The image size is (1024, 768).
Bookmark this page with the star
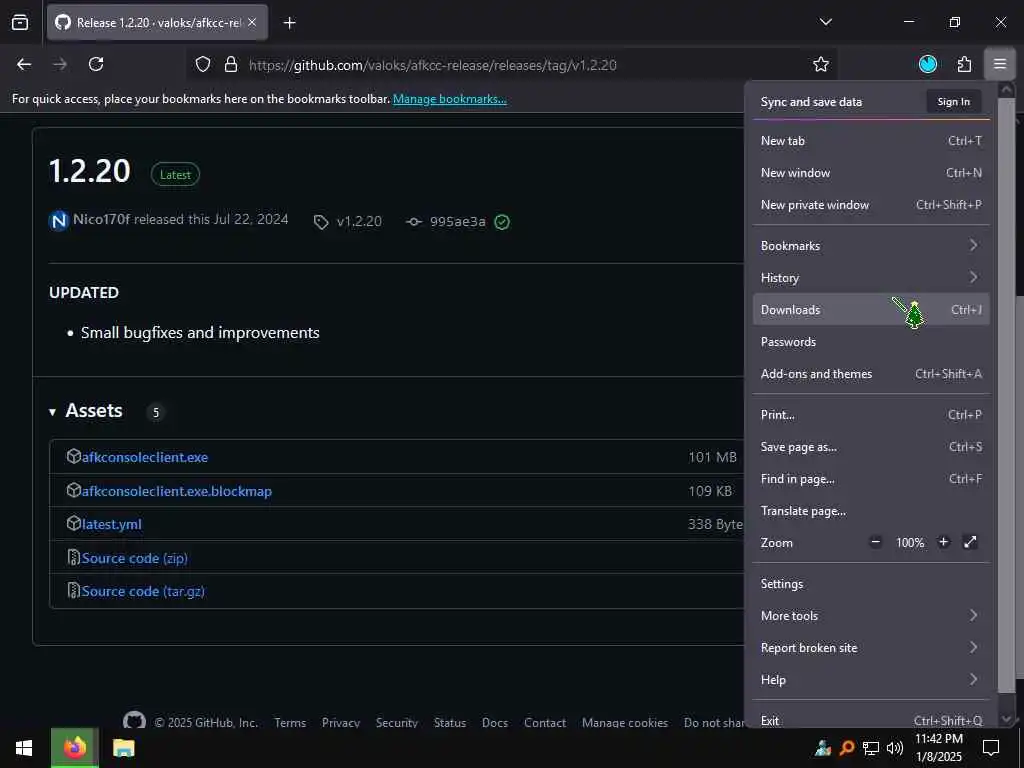pyautogui.click(x=821, y=64)
